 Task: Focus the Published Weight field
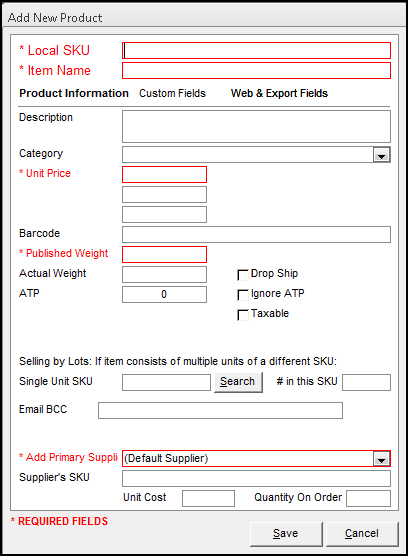[x=164, y=255]
